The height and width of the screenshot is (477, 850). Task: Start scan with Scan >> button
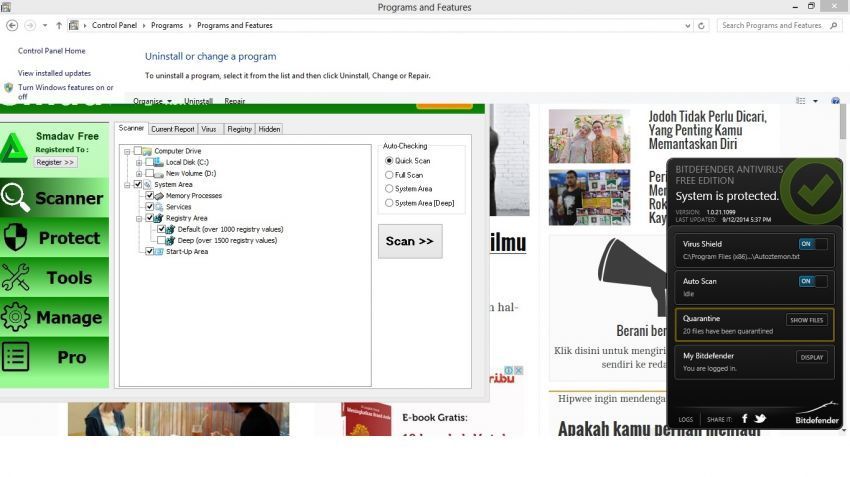[410, 241]
